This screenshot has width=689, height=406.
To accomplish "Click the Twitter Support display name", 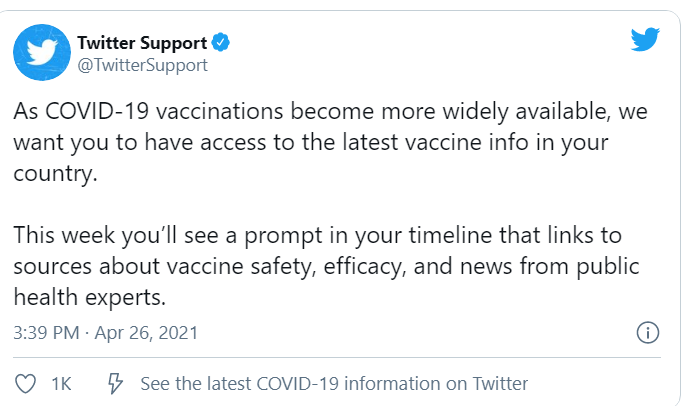I will pyautogui.click(x=142, y=43).
